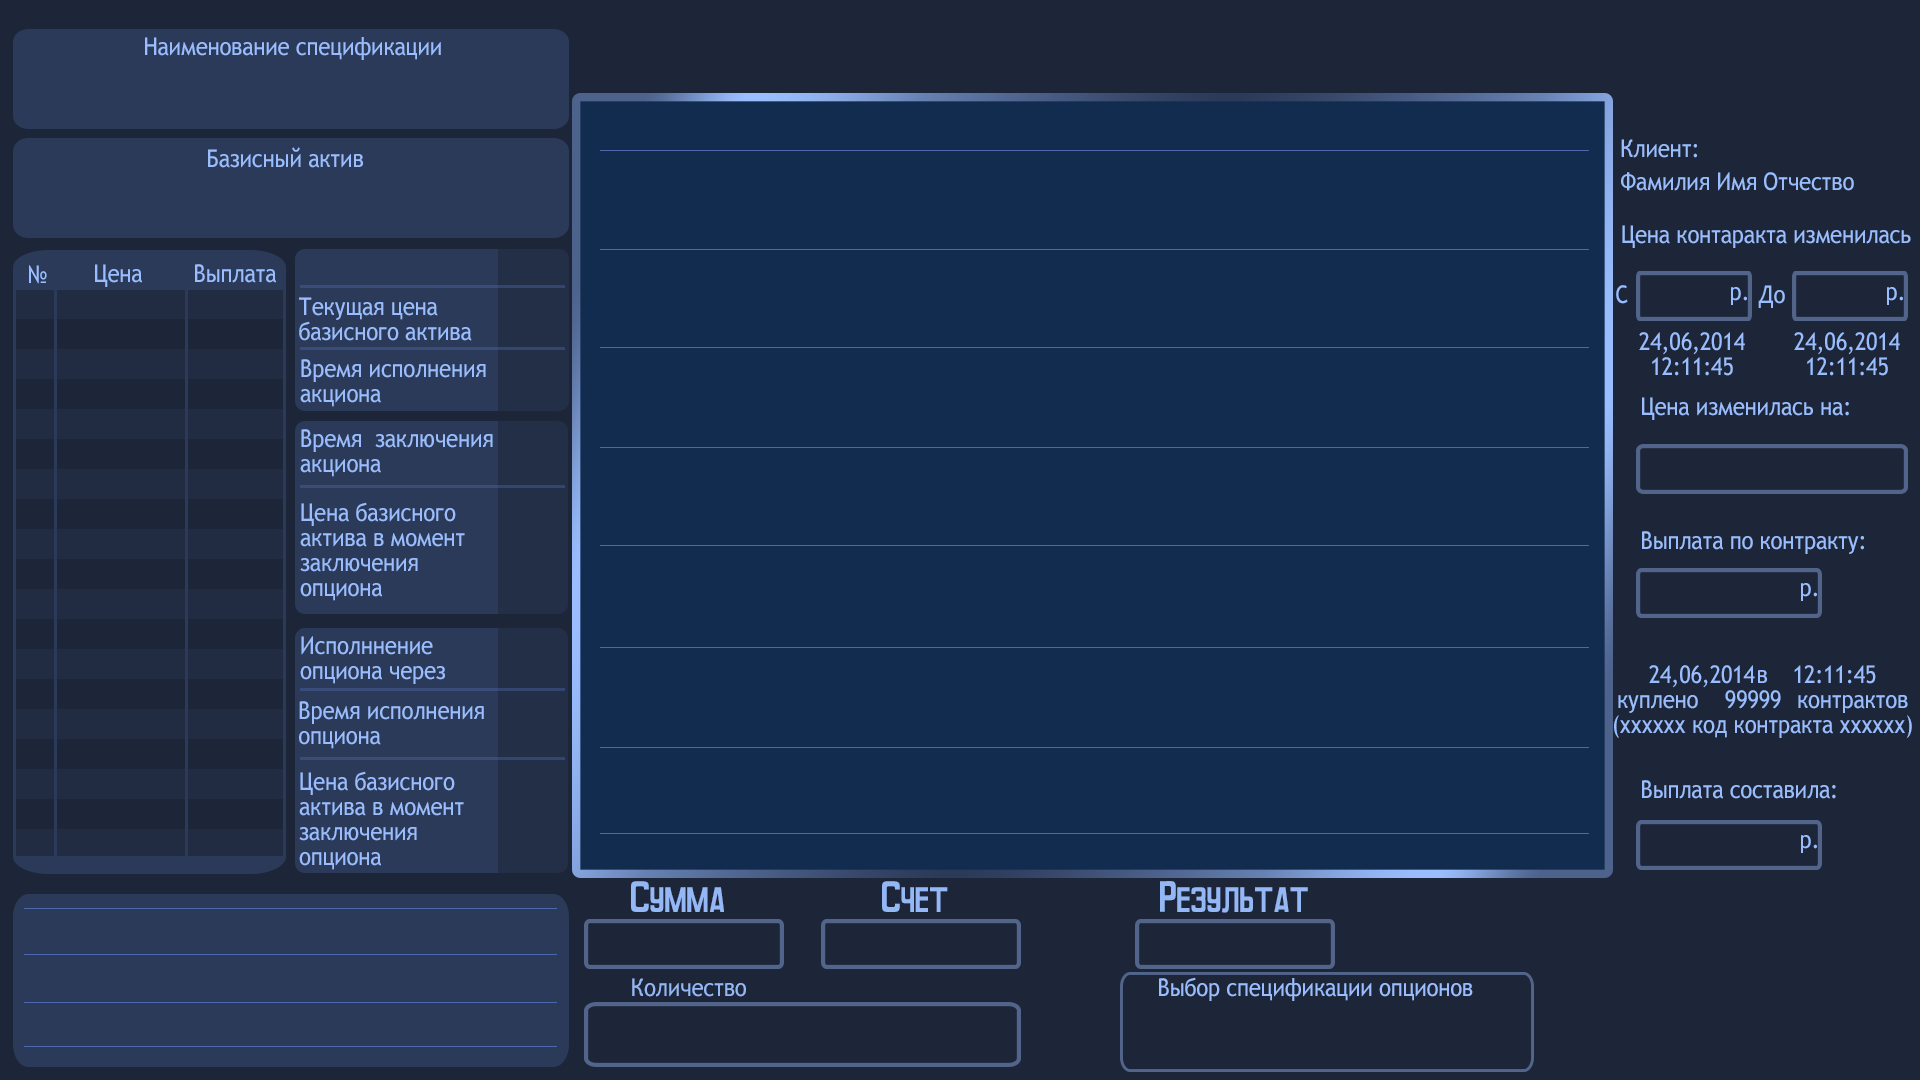Click the Выплата составила field
Screen dimensions: 1920x1080
pyautogui.click(x=1728, y=845)
